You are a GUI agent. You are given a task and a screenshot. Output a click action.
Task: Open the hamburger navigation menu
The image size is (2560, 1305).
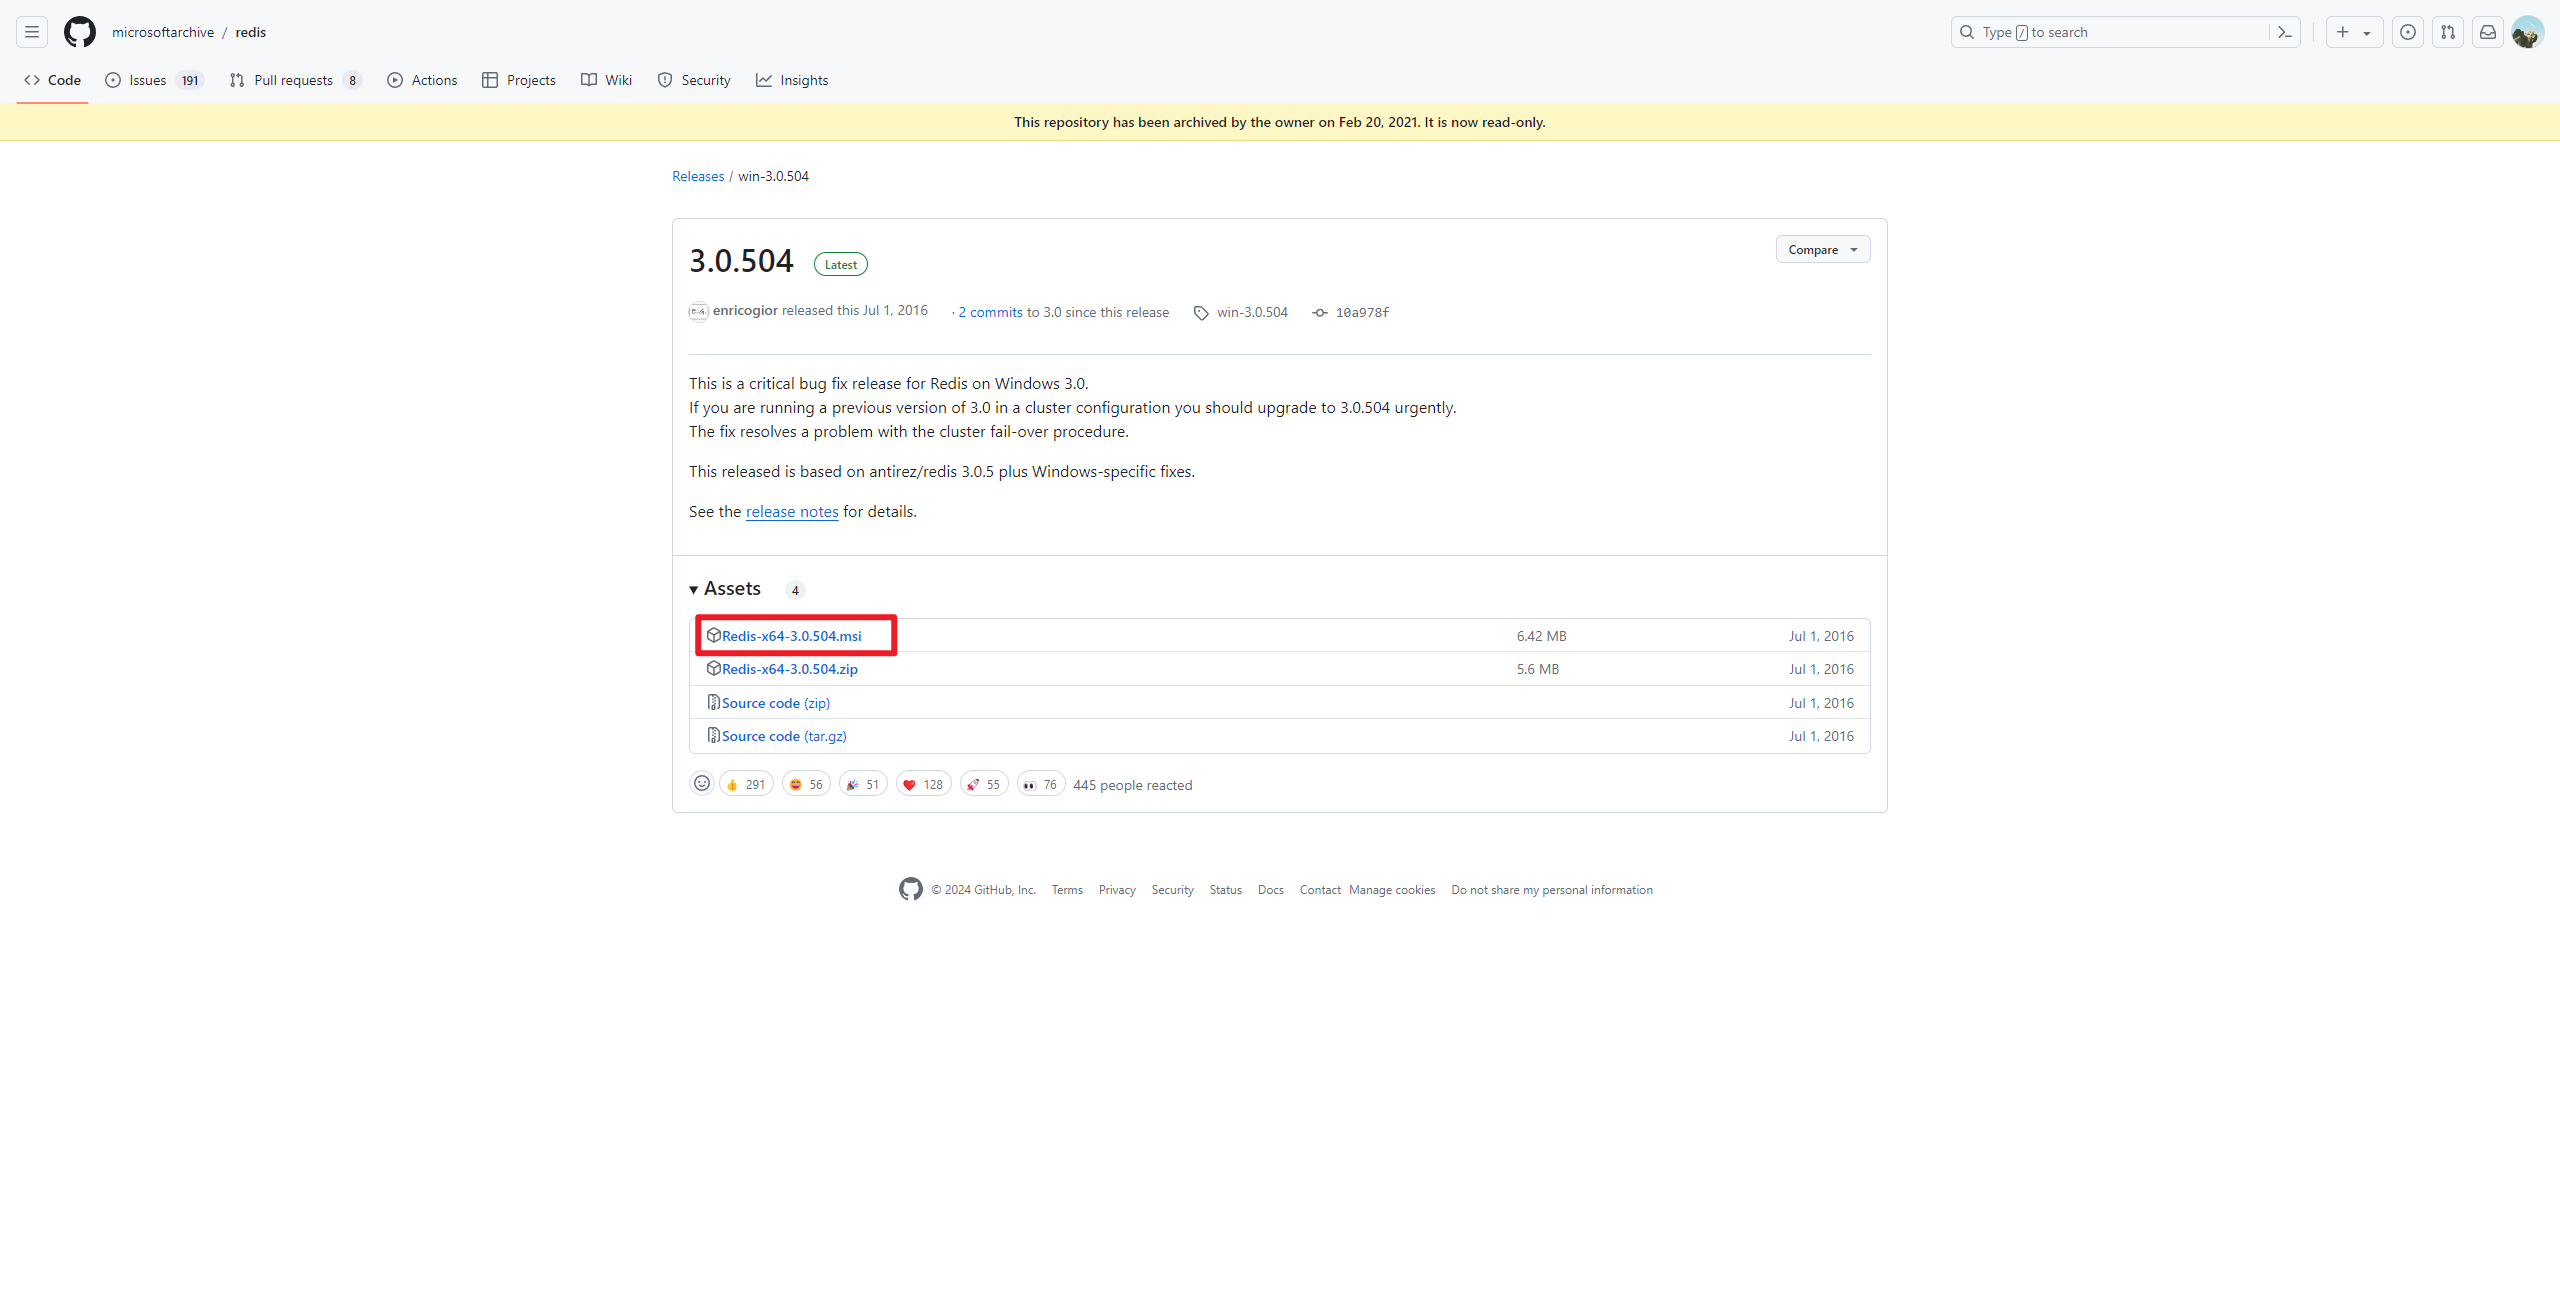click(x=32, y=32)
